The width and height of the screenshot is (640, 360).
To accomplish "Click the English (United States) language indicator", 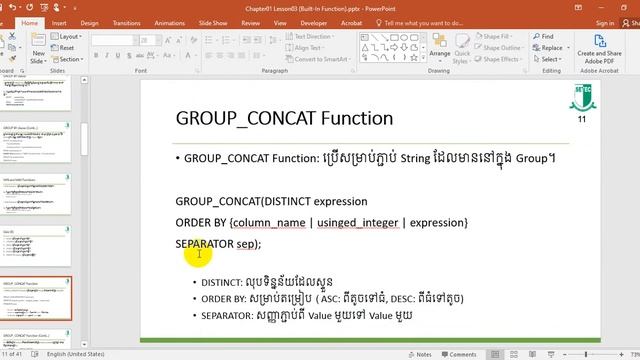I will (x=76, y=354).
